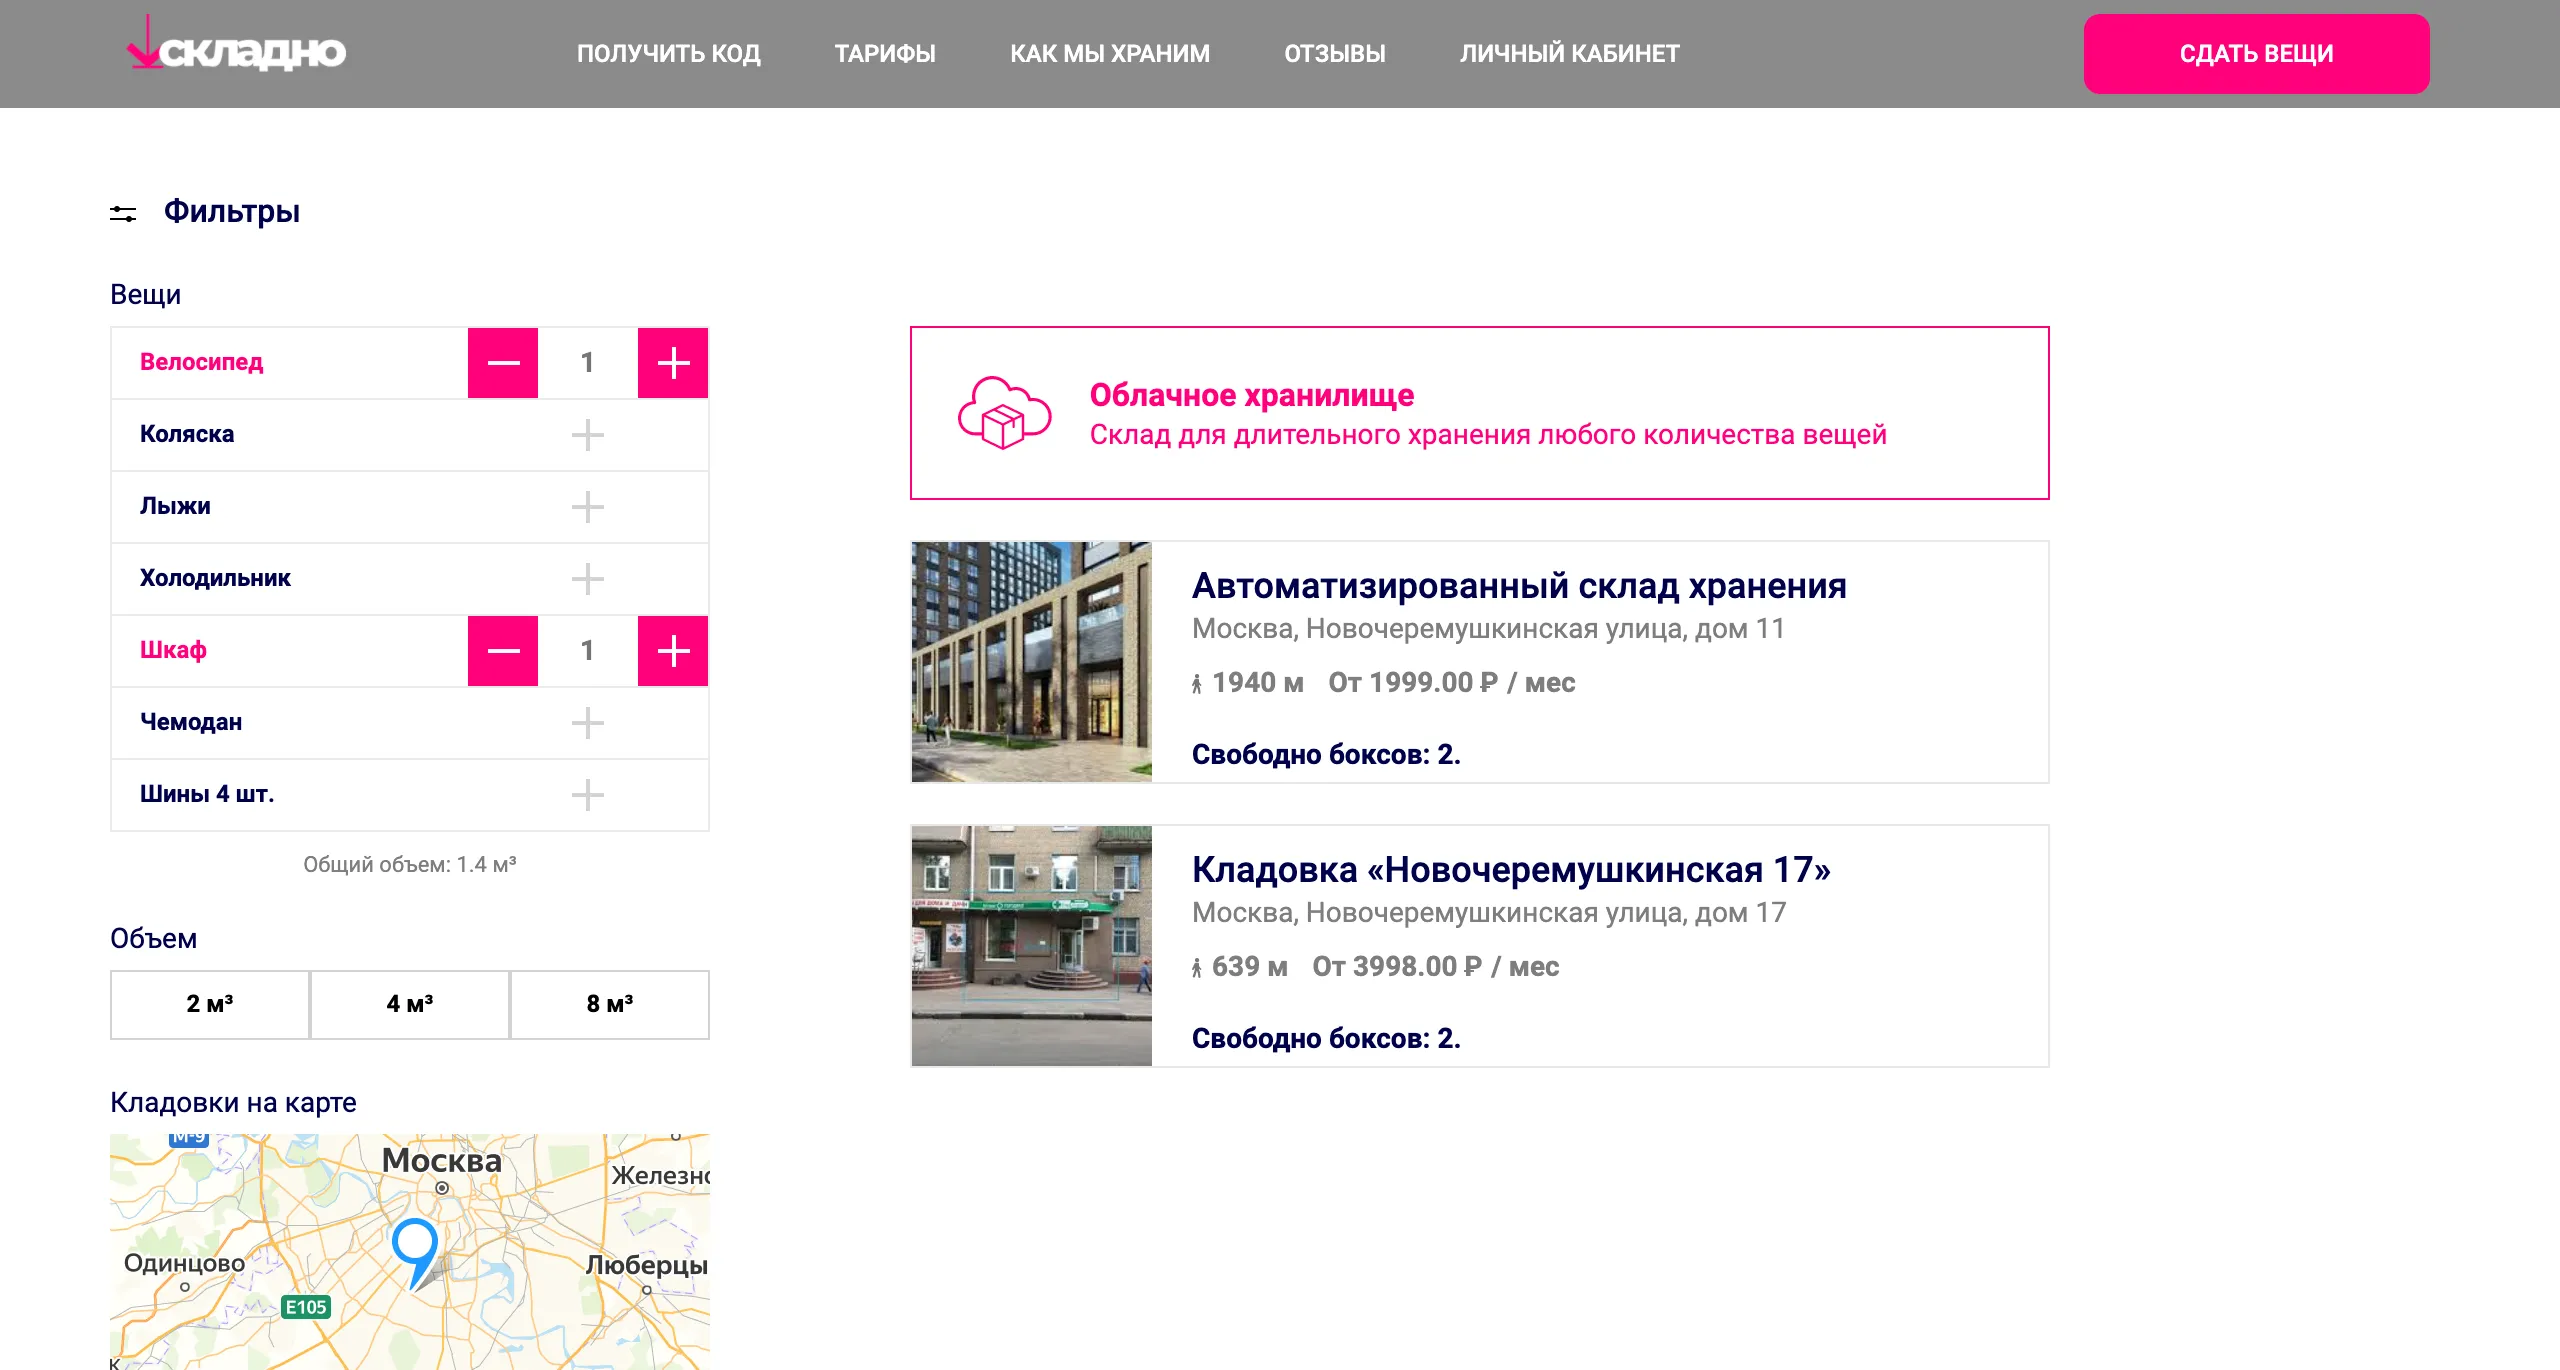Add Лыжи with its plus icon
The width and height of the screenshot is (2560, 1370).
tap(587, 507)
